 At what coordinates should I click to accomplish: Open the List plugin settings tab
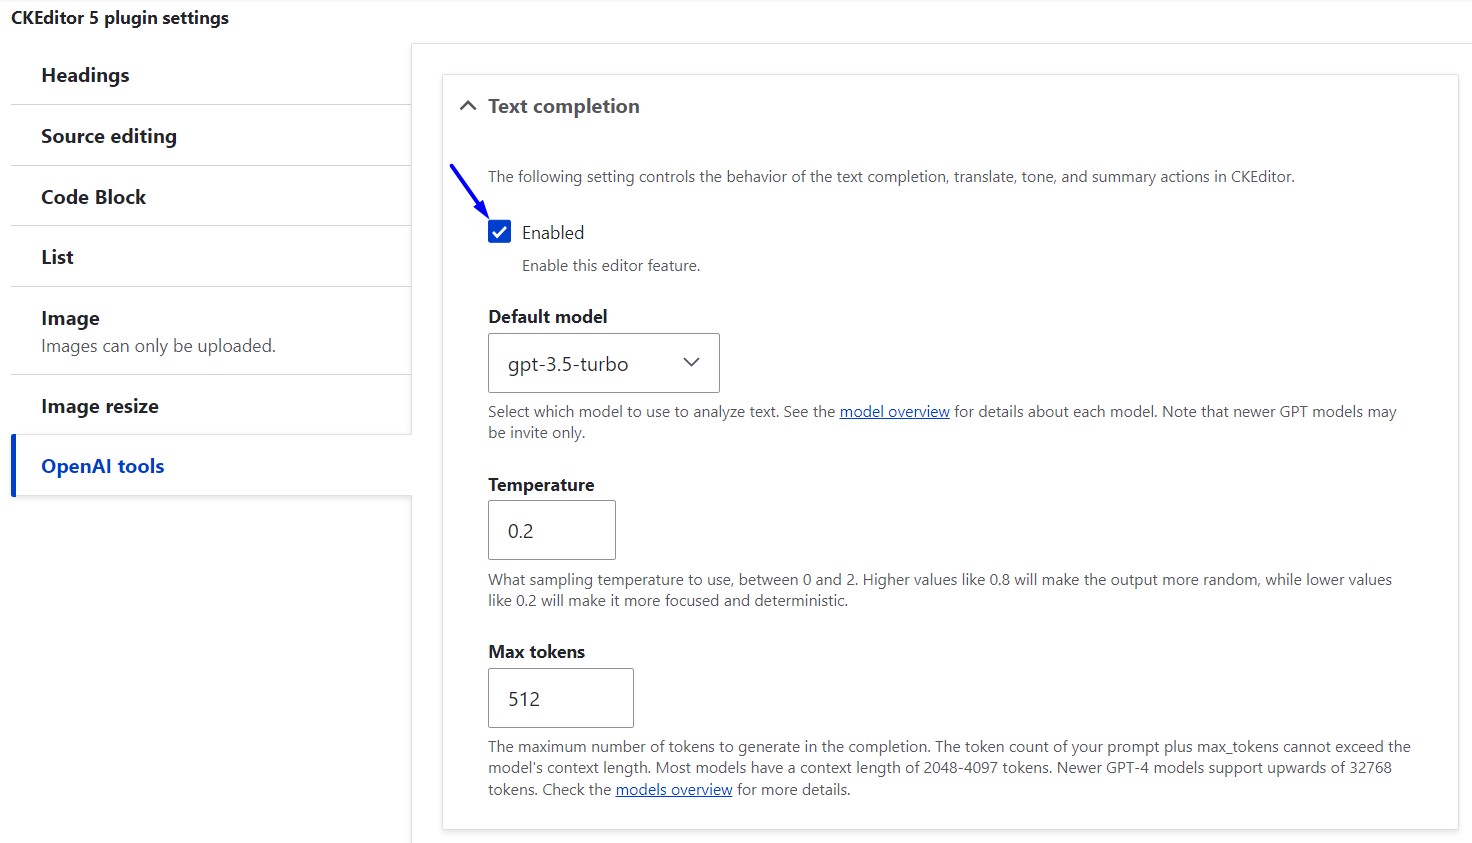(x=211, y=257)
